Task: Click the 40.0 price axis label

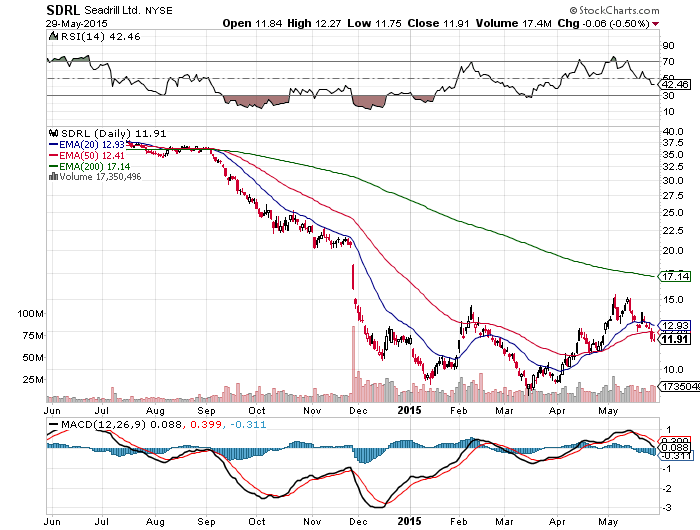Action: click(673, 132)
